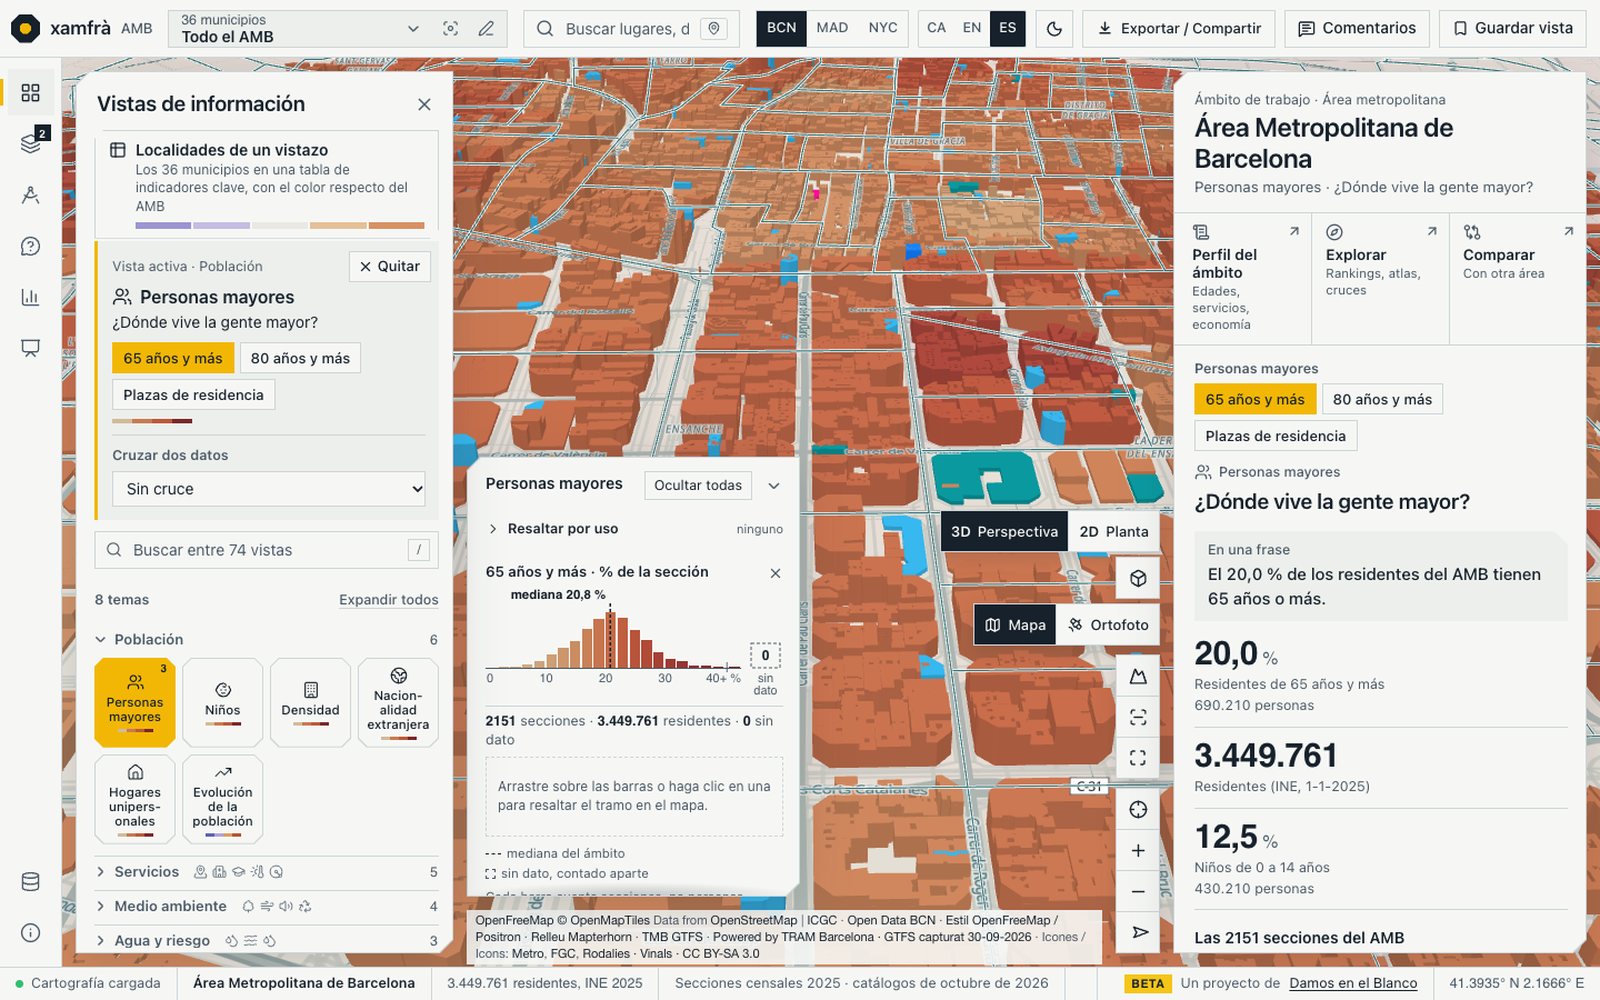Focus the Buscar entre 74 vistas field

pyautogui.click(x=267, y=550)
